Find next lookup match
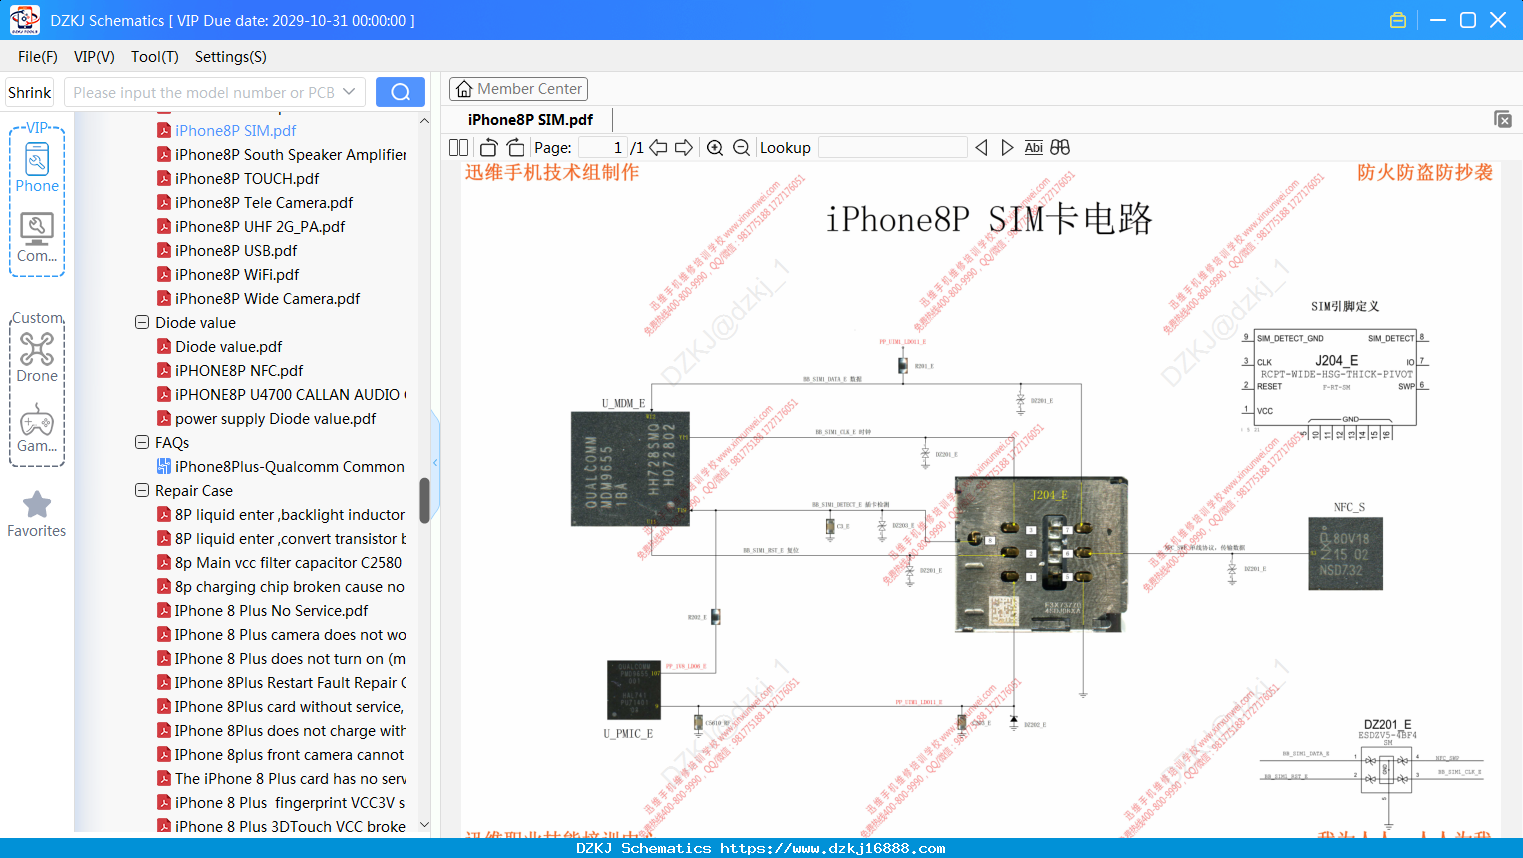Image resolution: width=1523 pixels, height=858 pixels. coord(1007,148)
